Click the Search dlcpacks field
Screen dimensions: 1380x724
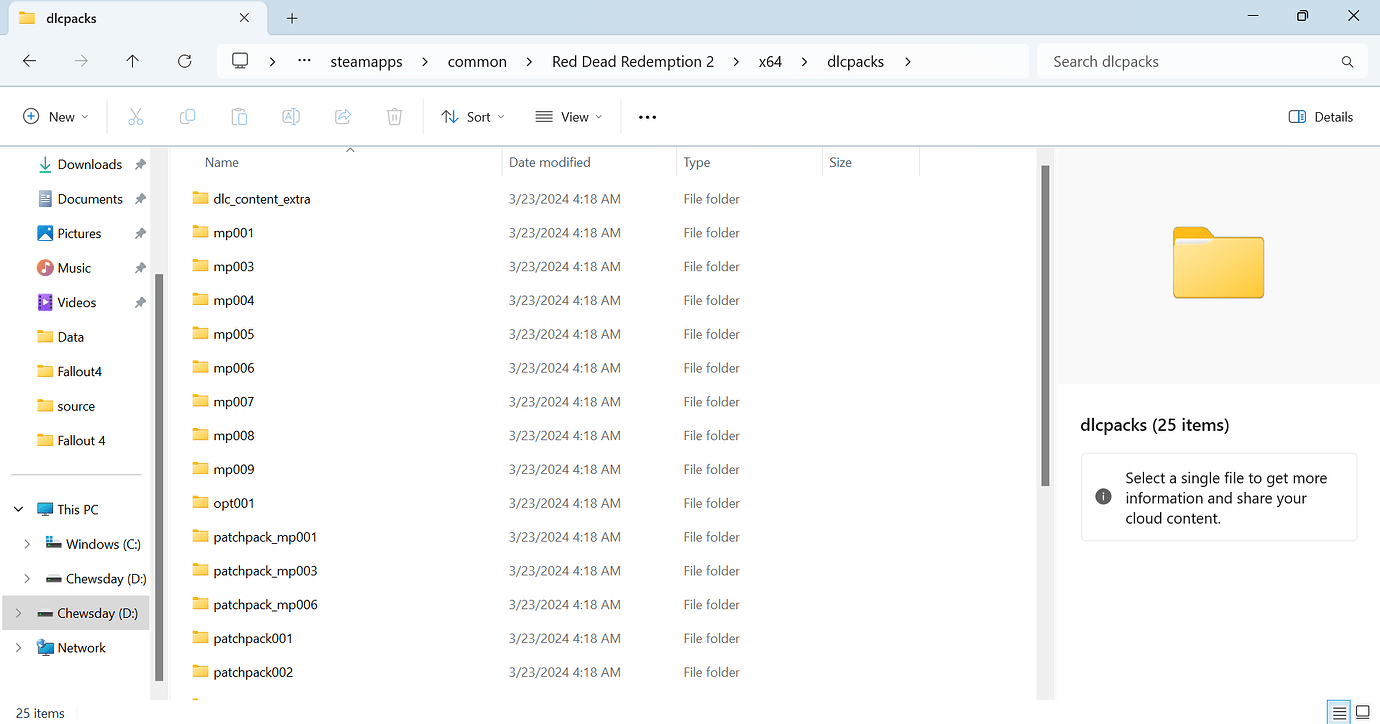pyautogui.click(x=1190, y=61)
